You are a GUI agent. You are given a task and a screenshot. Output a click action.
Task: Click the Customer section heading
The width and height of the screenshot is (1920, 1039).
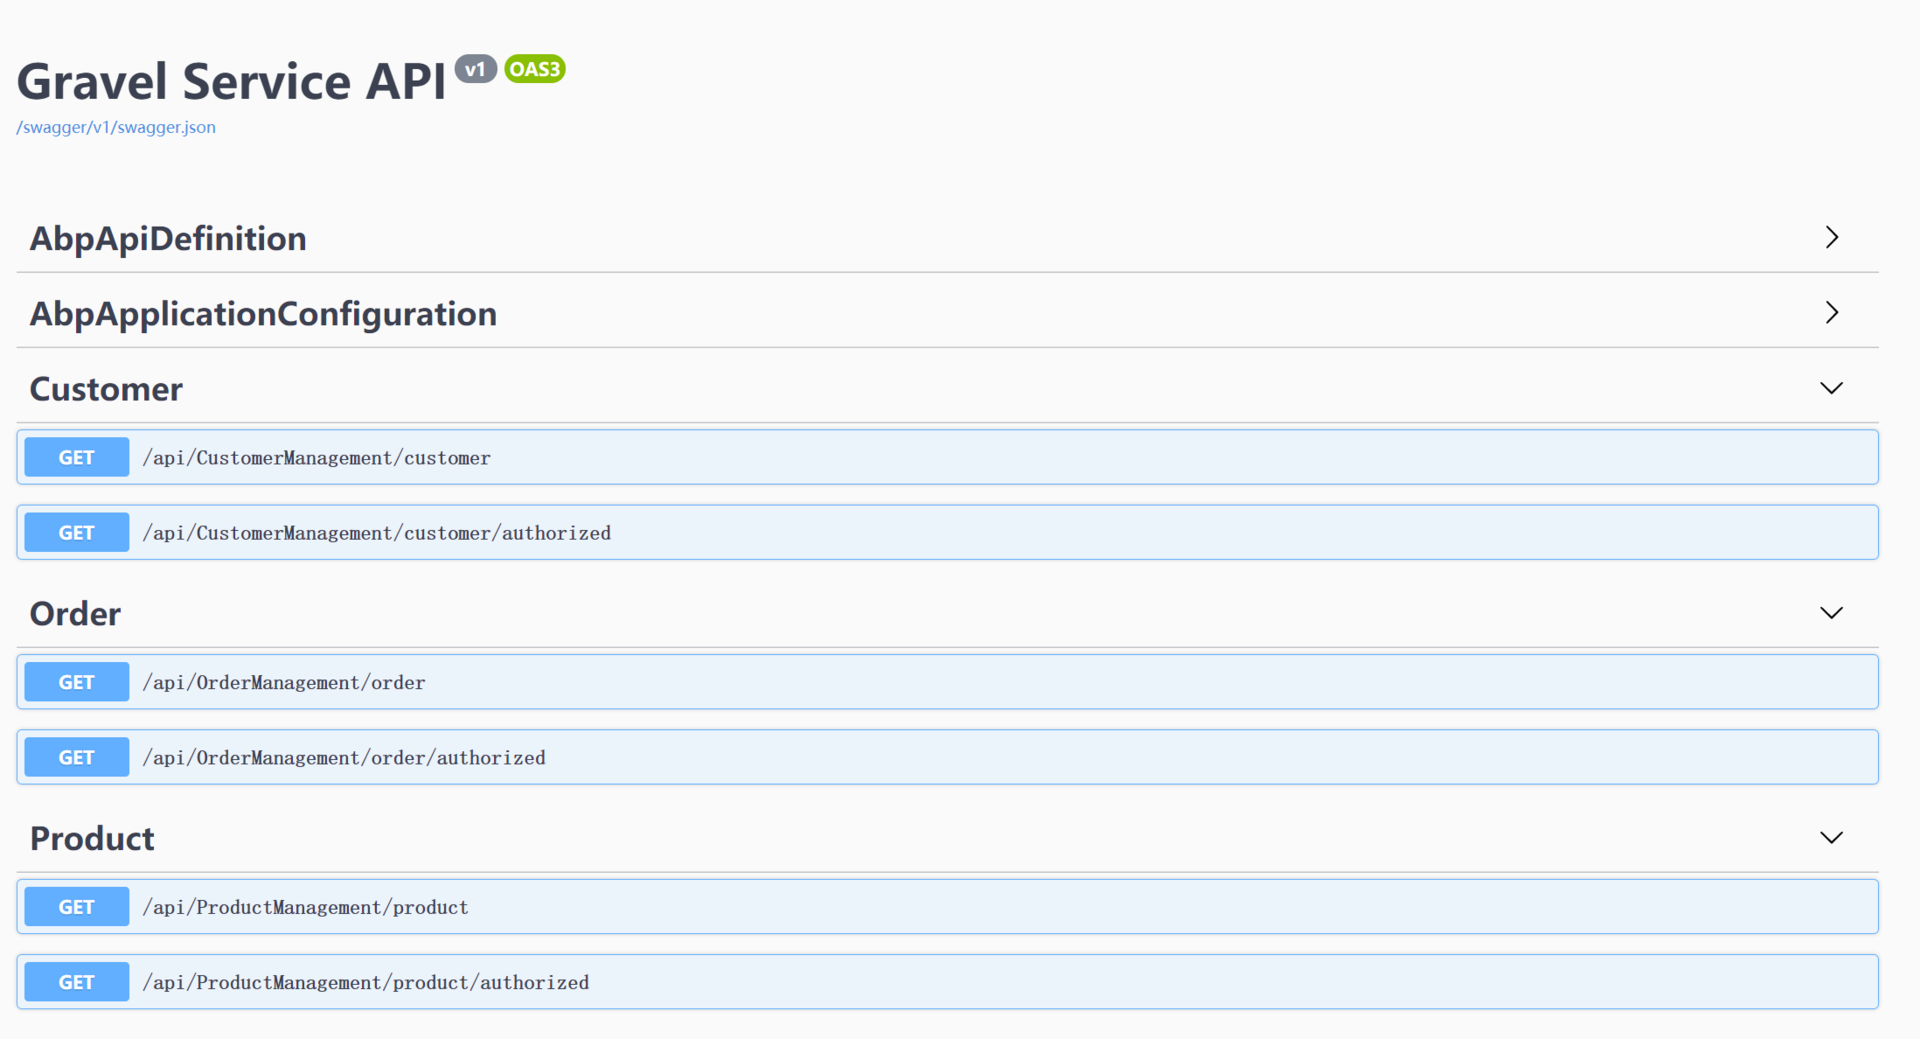pos(106,389)
